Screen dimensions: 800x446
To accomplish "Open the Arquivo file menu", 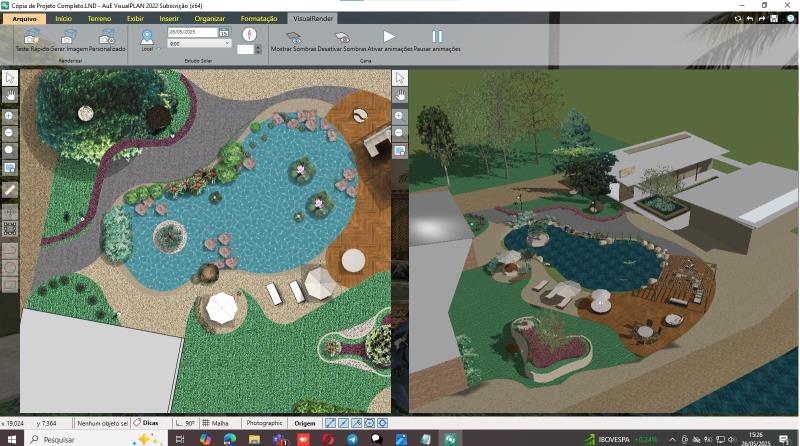I will pyautogui.click(x=24, y=18).
